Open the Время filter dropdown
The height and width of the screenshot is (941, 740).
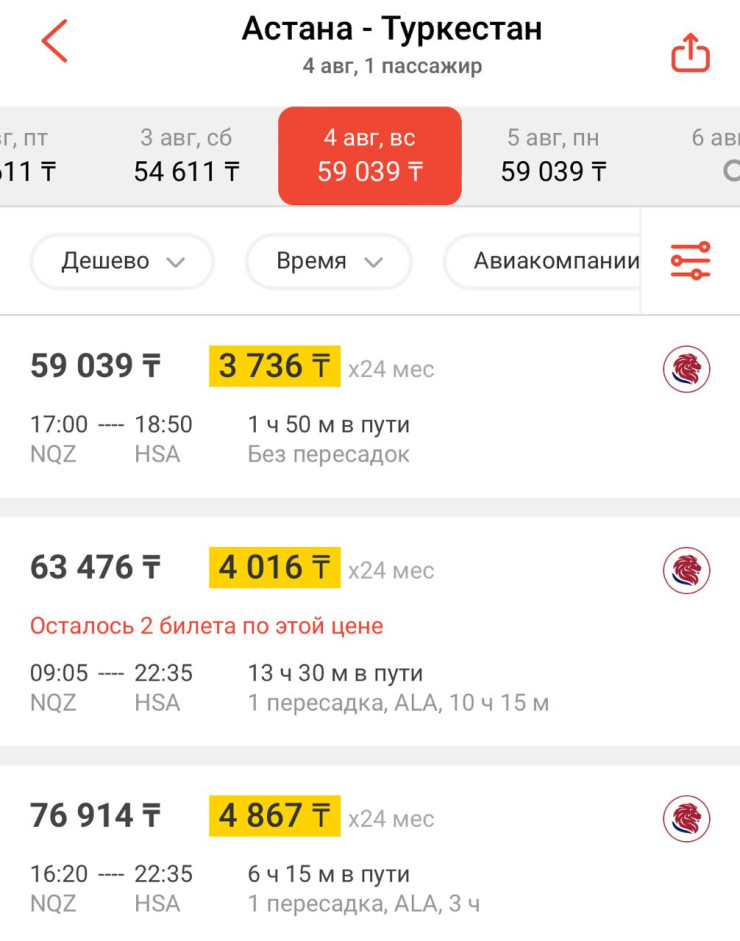(329, 262)
